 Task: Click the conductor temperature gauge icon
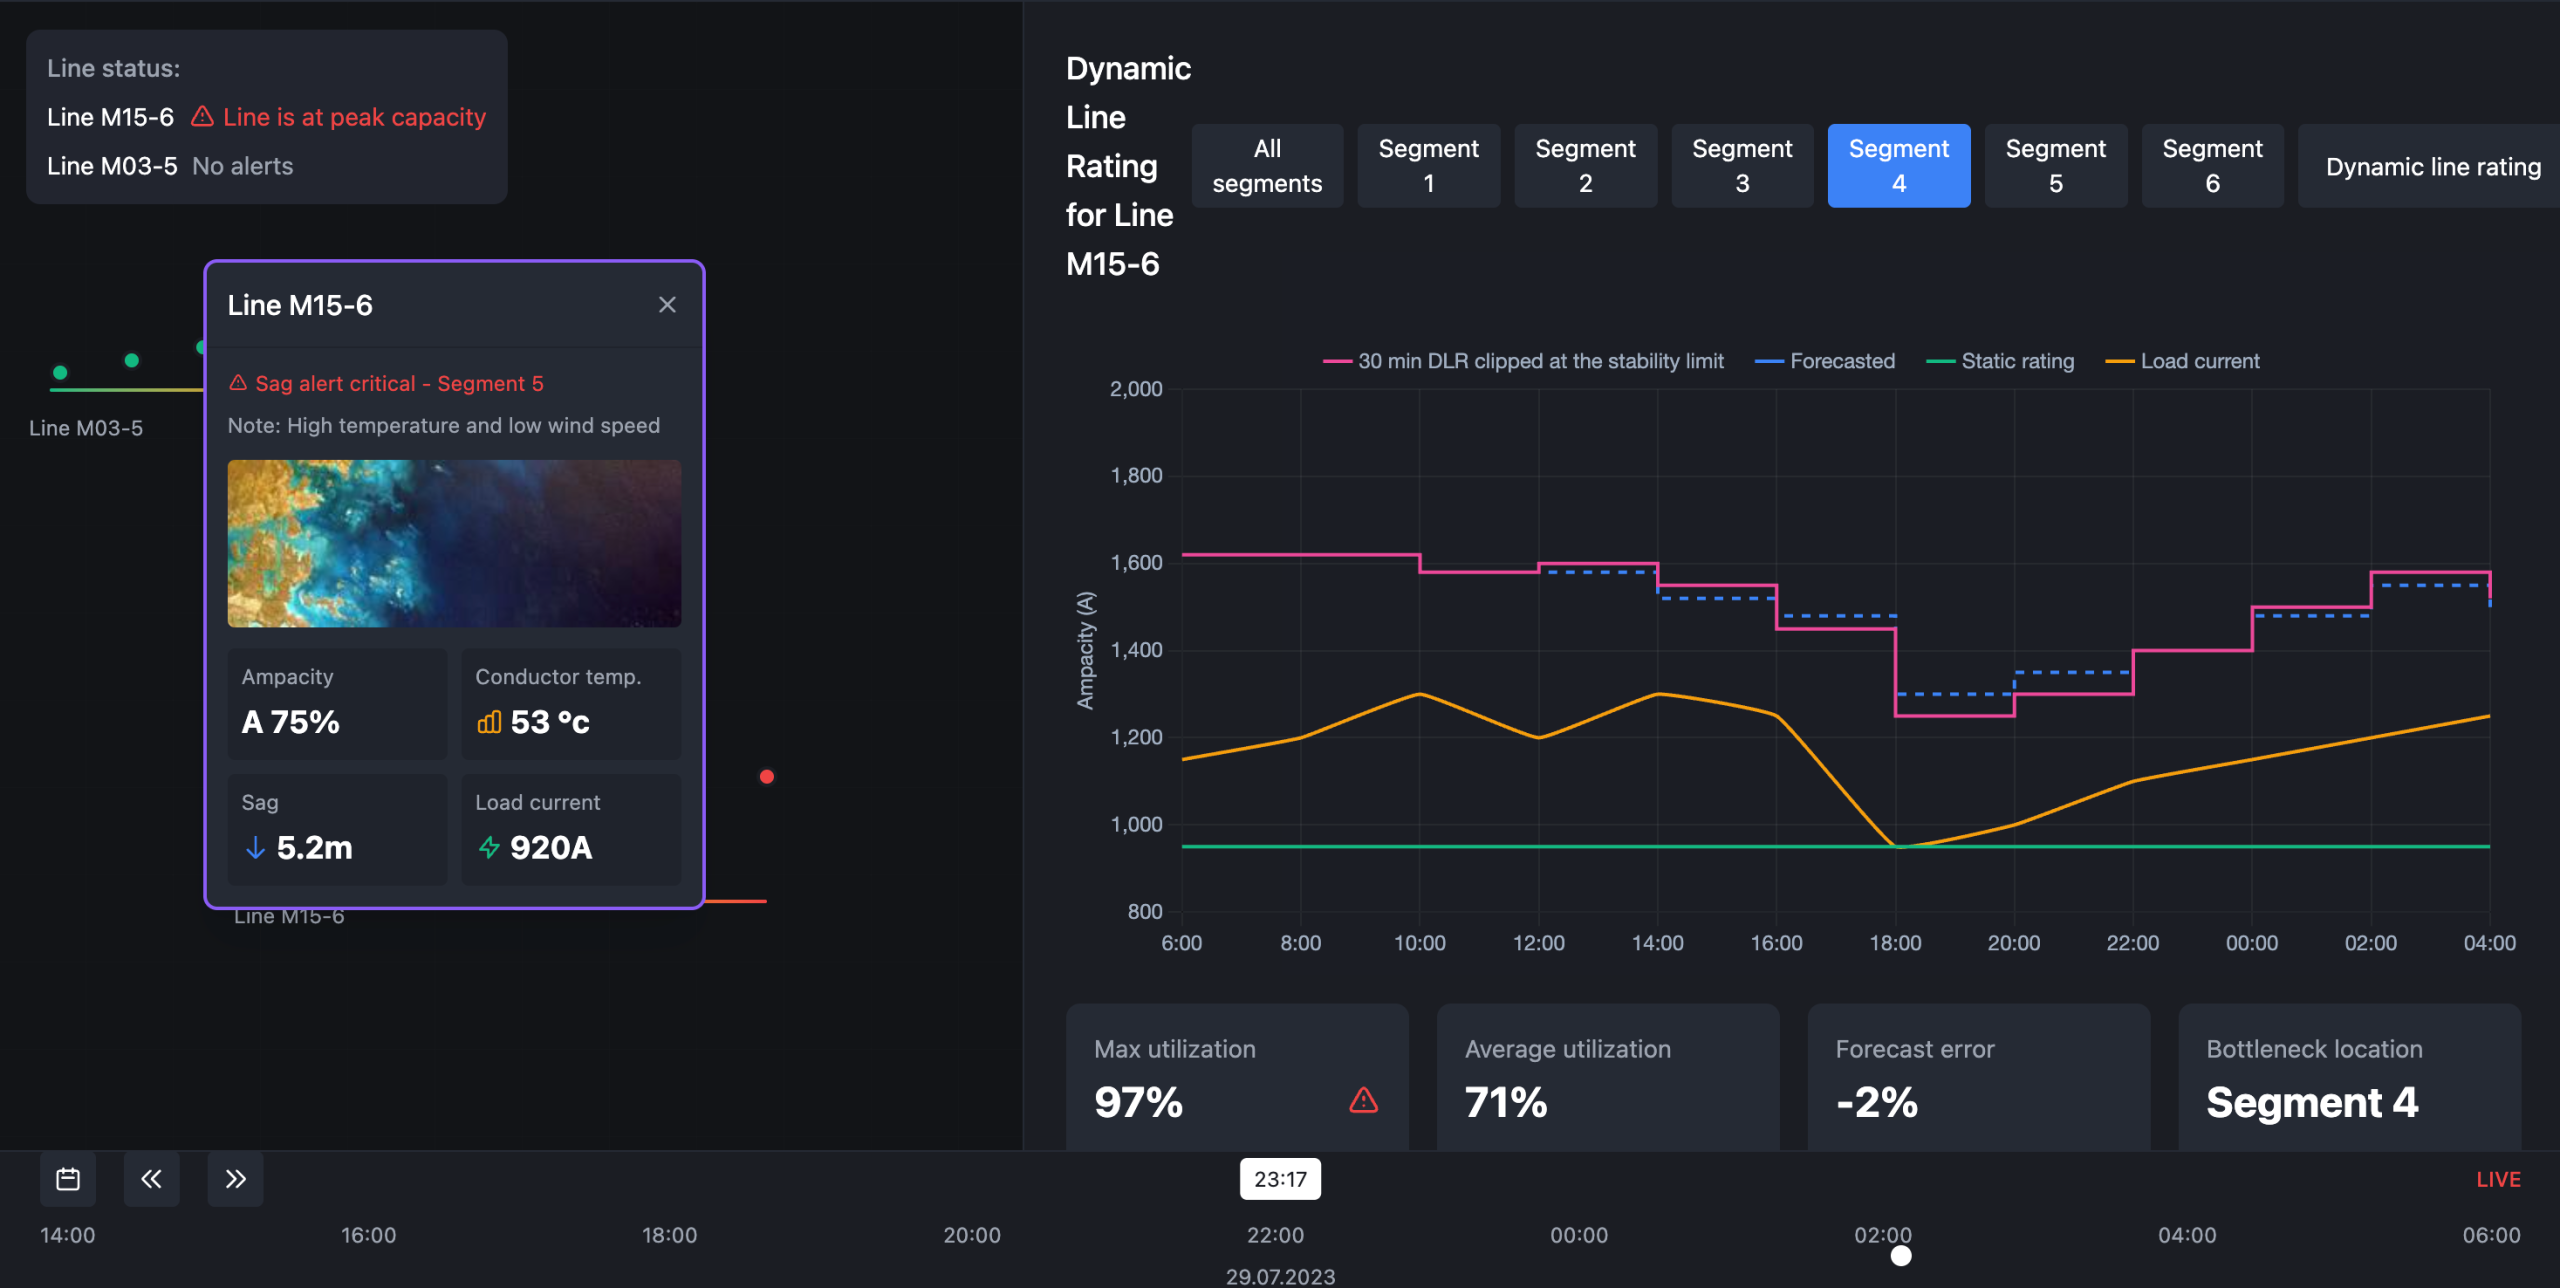tap(489, 722)
